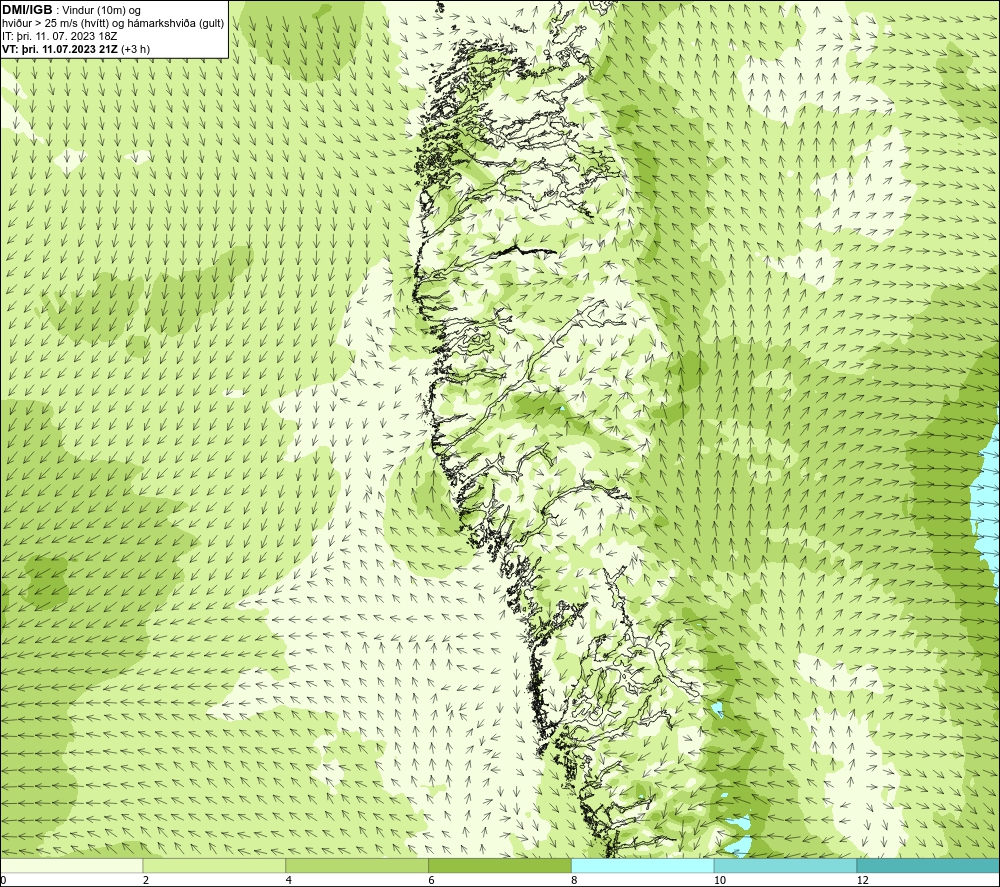Screen dimensions: 1000x887
Task: Click the 2–4 m/s light green swatch
Action: tap(214, 866)
